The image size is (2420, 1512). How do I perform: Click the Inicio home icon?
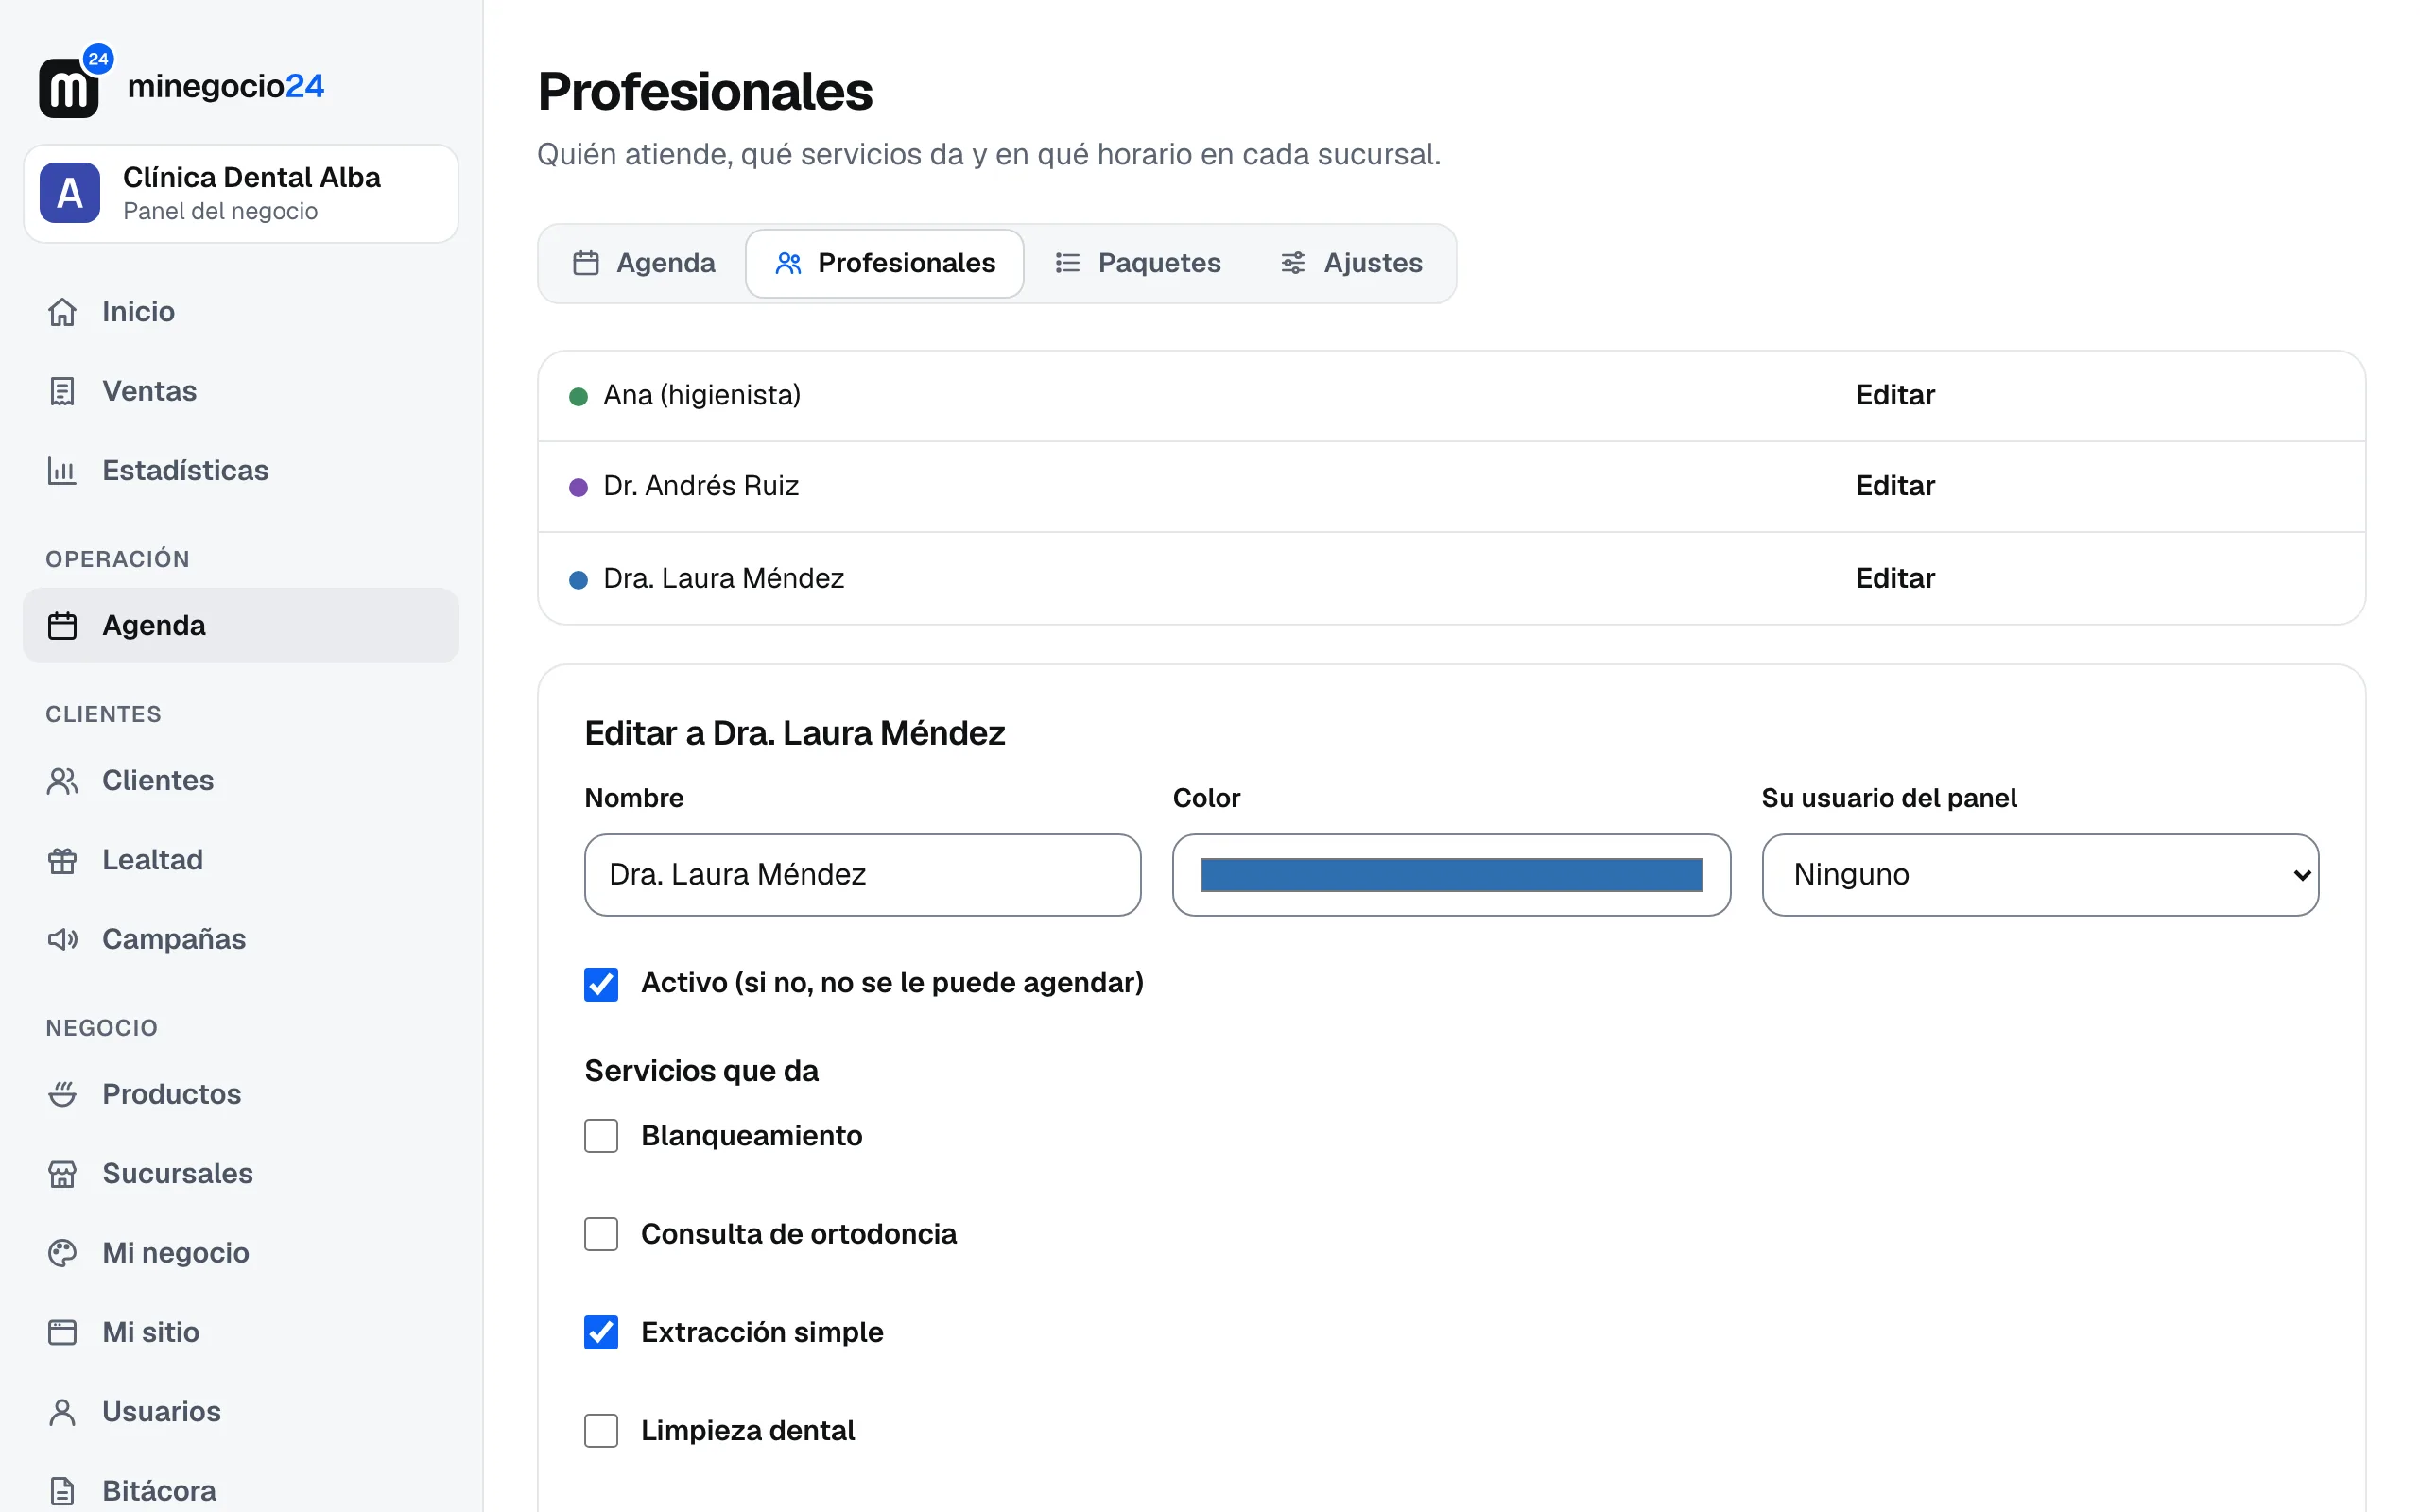click(62, 312)
